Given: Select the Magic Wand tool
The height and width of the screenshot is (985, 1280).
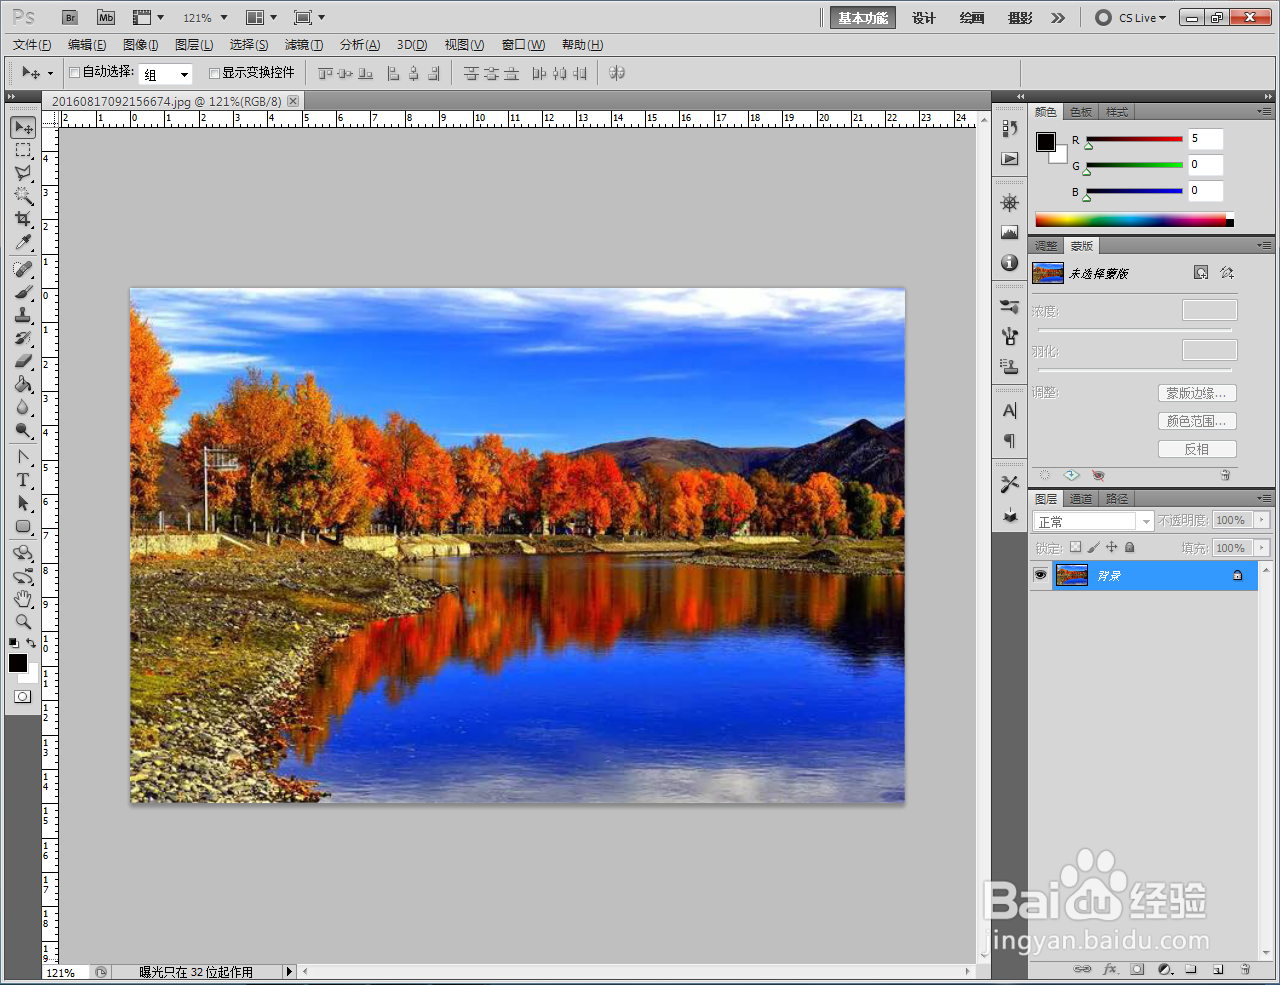Looking at the screenshot, I should coord(23,196).
